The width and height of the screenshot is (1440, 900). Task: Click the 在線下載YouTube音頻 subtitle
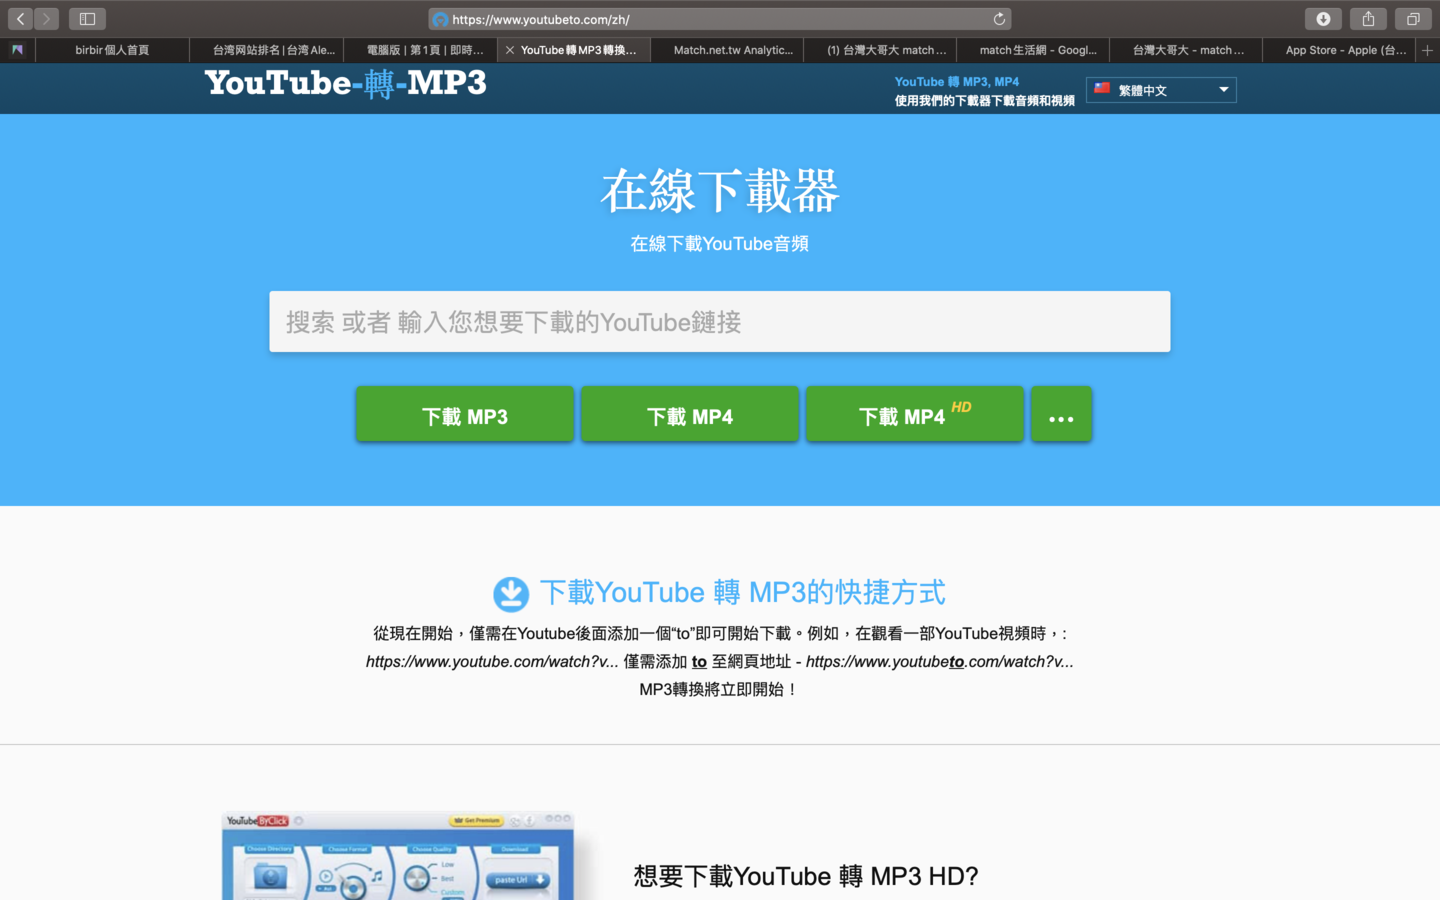coord(720,244)
